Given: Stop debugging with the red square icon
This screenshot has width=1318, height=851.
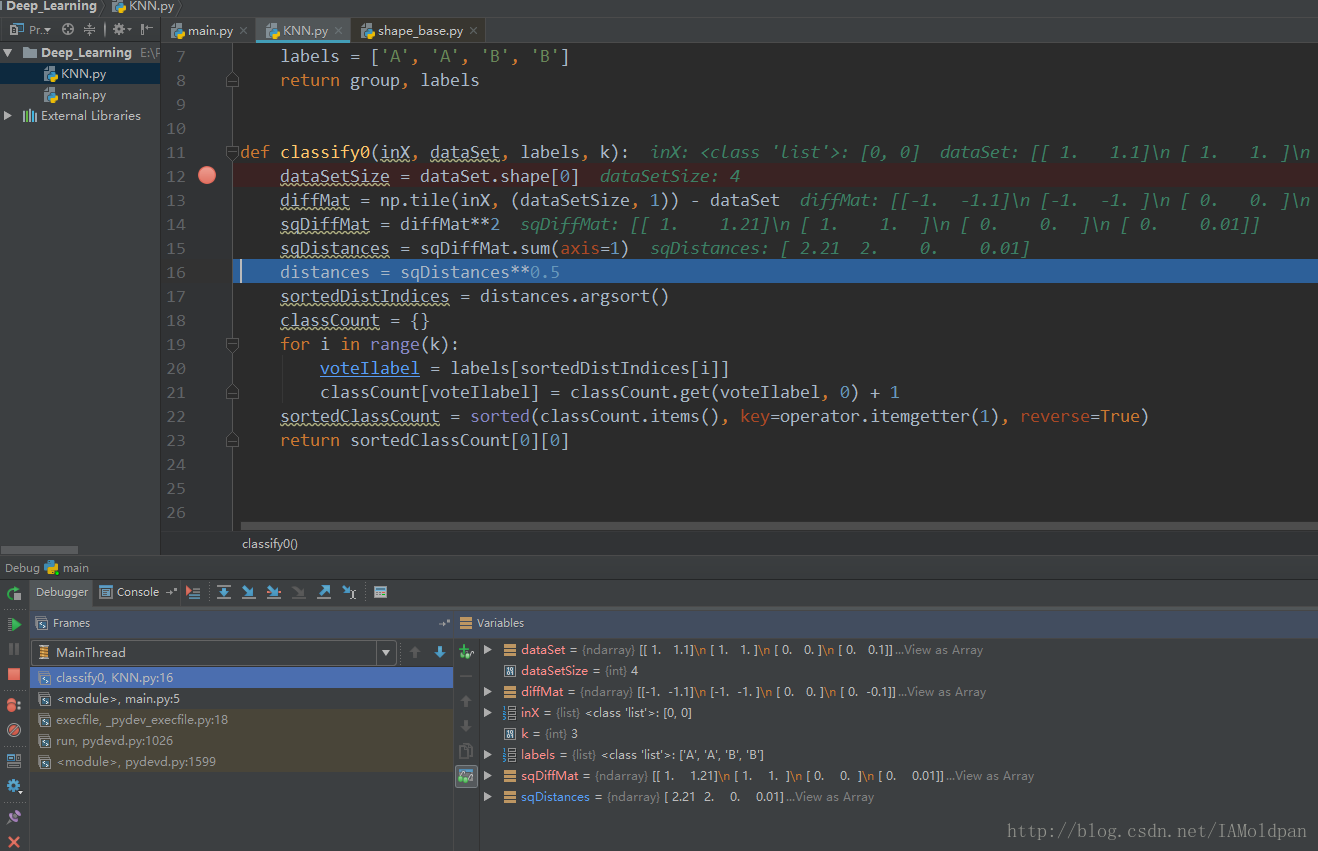Looking at the screenshot, I should pos(14,674).
